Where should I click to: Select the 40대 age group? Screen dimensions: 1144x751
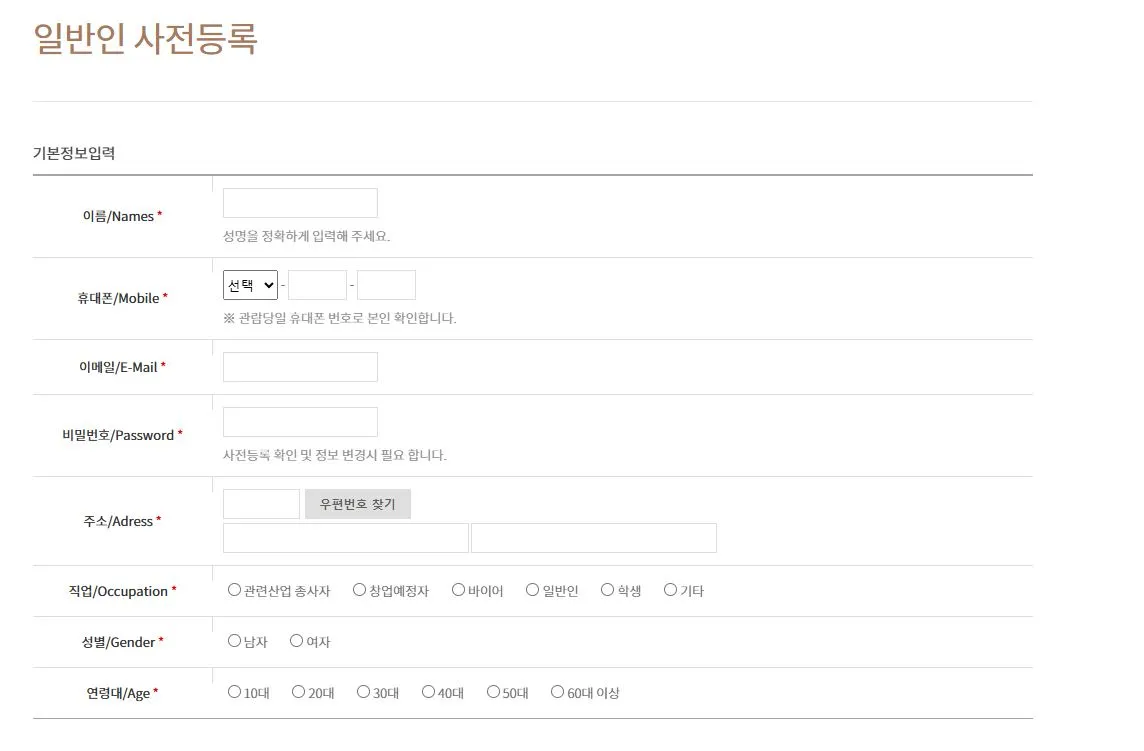(428, 691)
